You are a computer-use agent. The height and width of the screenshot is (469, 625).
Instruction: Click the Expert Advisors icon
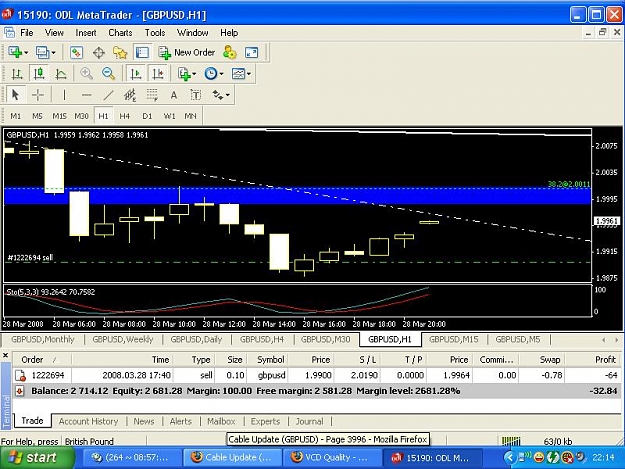click(x=230, y=52)
